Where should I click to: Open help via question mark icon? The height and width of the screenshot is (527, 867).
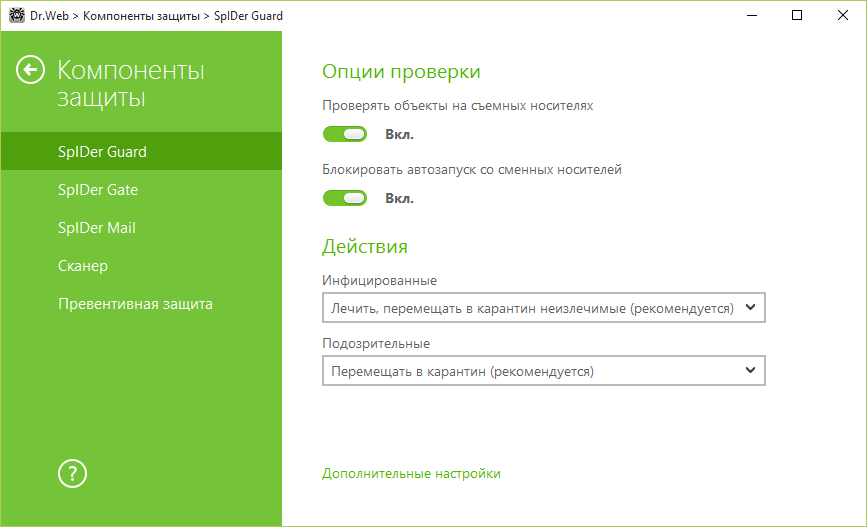pyautogui.click(x=72, y=473)
